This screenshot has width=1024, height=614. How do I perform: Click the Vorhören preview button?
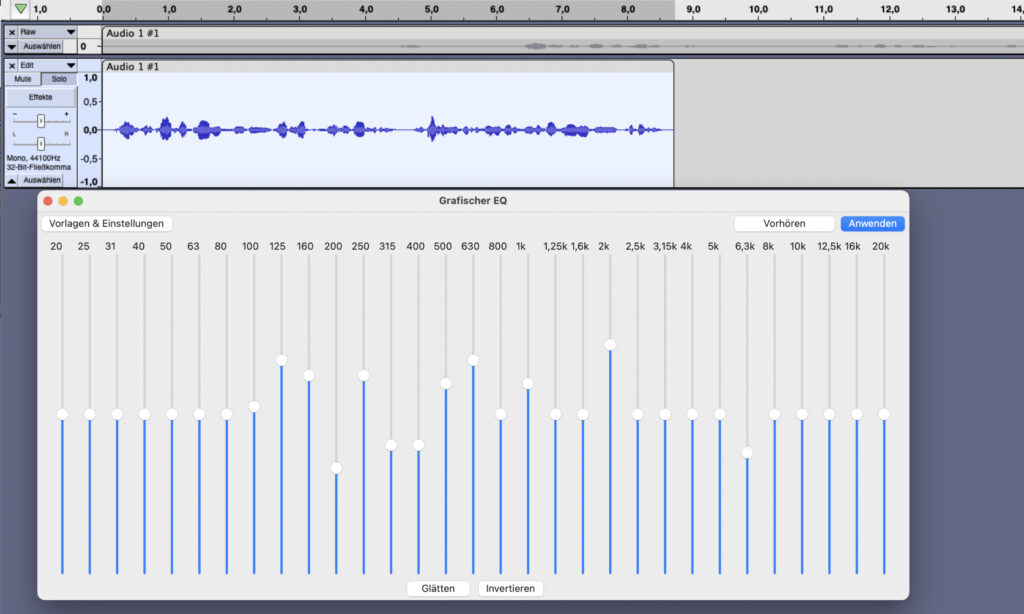click(x=784, y=223)
